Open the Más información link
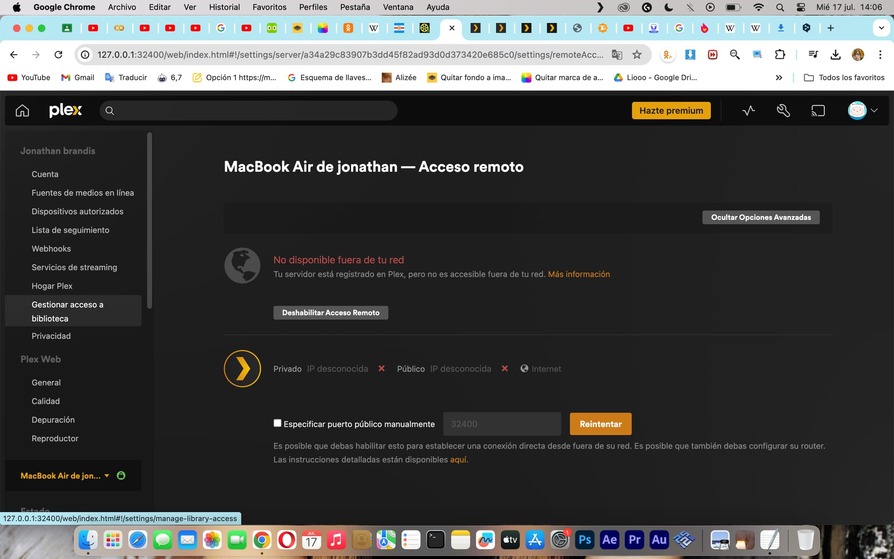Image resolution: width=894 pixels, height=559 pixels. pyautogui.click(x=579, y=274)
